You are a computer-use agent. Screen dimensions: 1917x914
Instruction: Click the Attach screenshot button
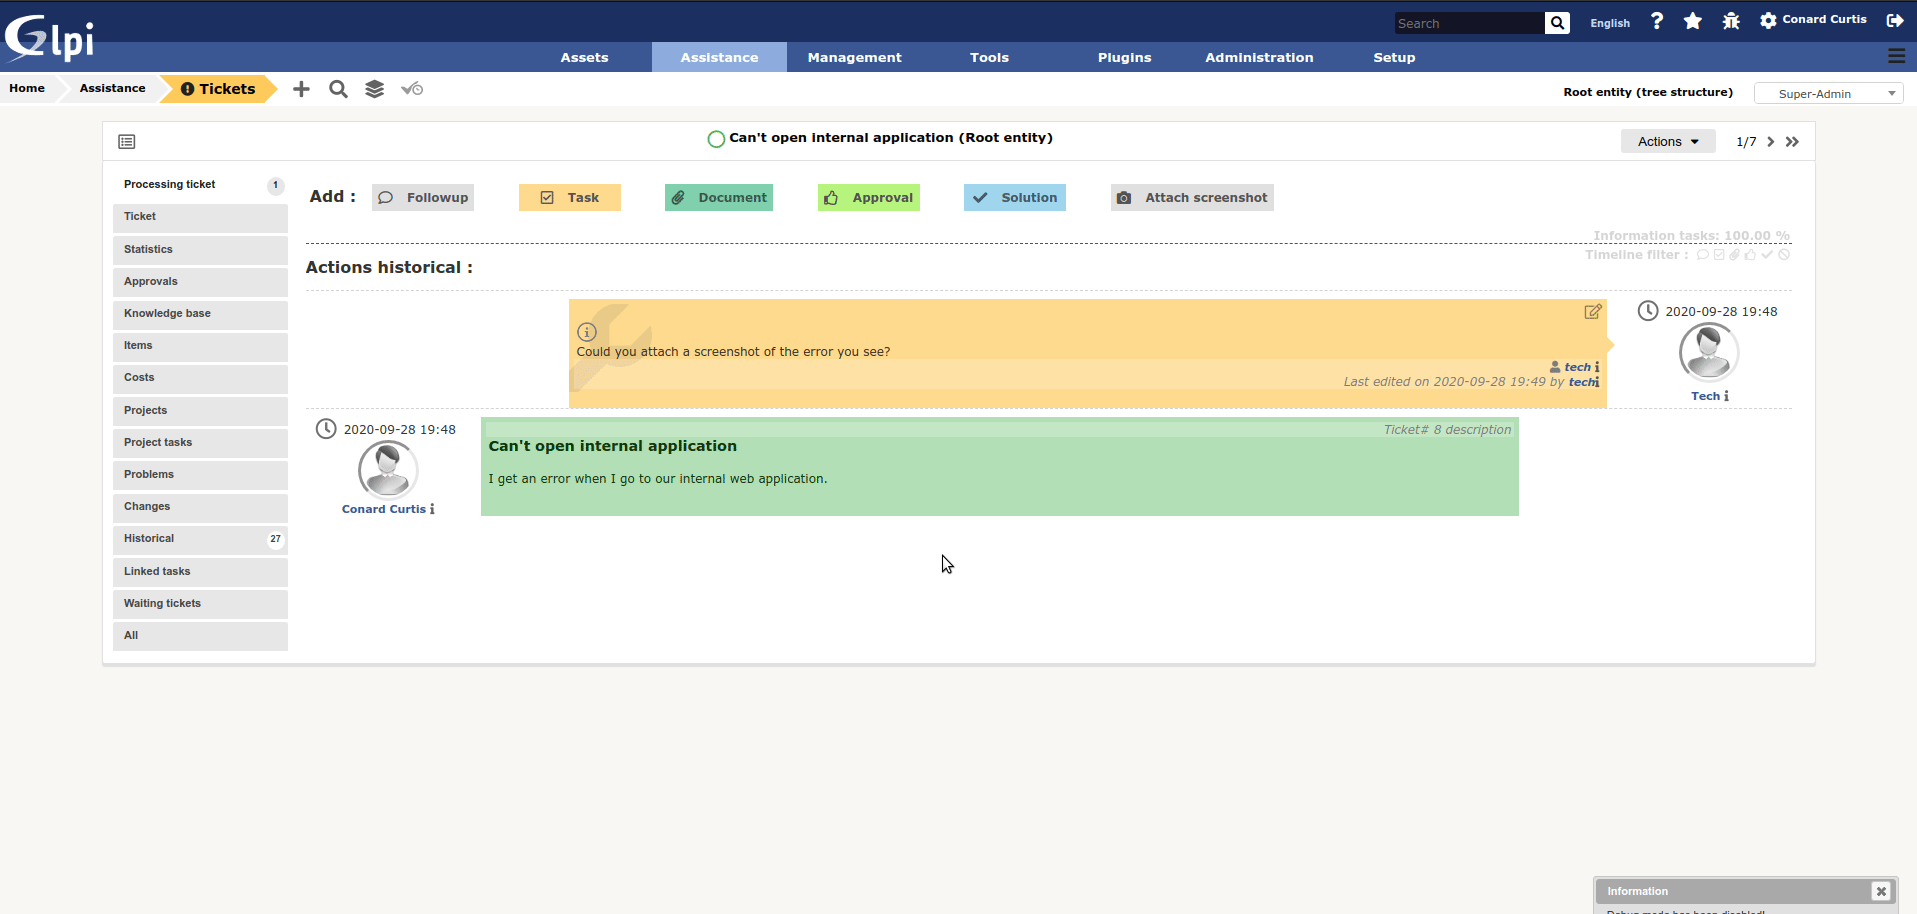pos(1192,198)
